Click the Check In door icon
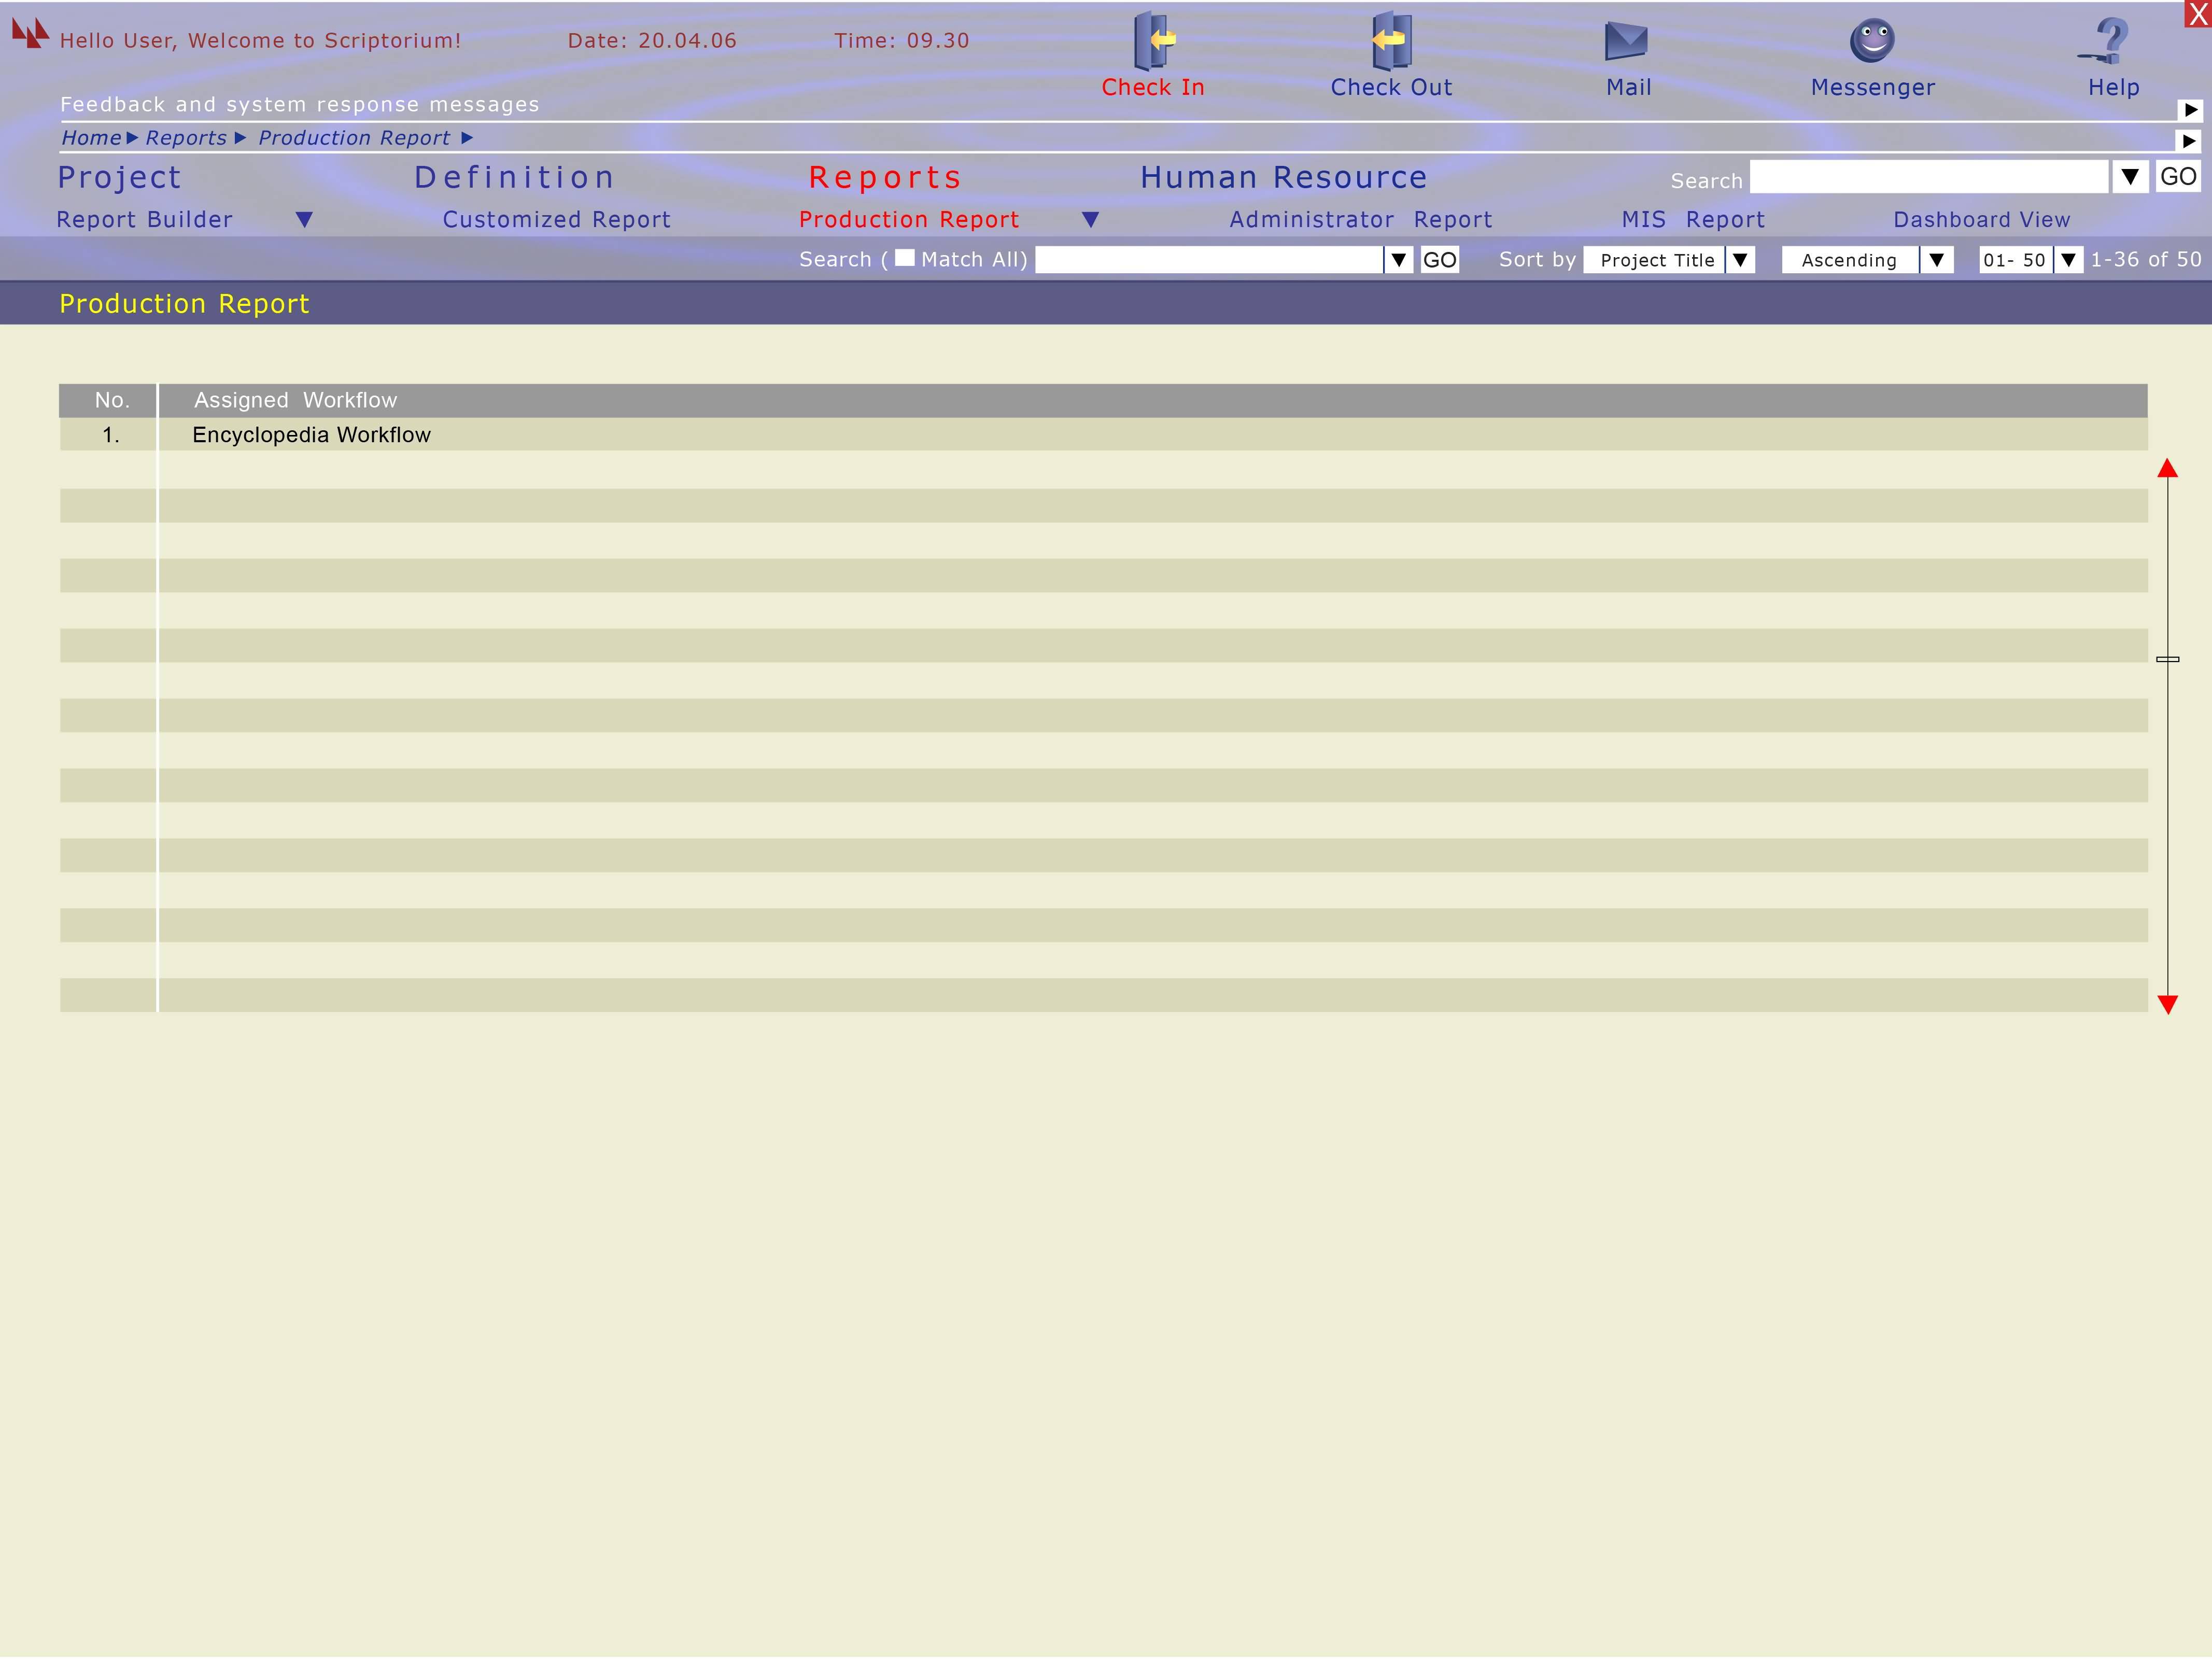This screenshot has width=2212, height=1659. 1153,40
